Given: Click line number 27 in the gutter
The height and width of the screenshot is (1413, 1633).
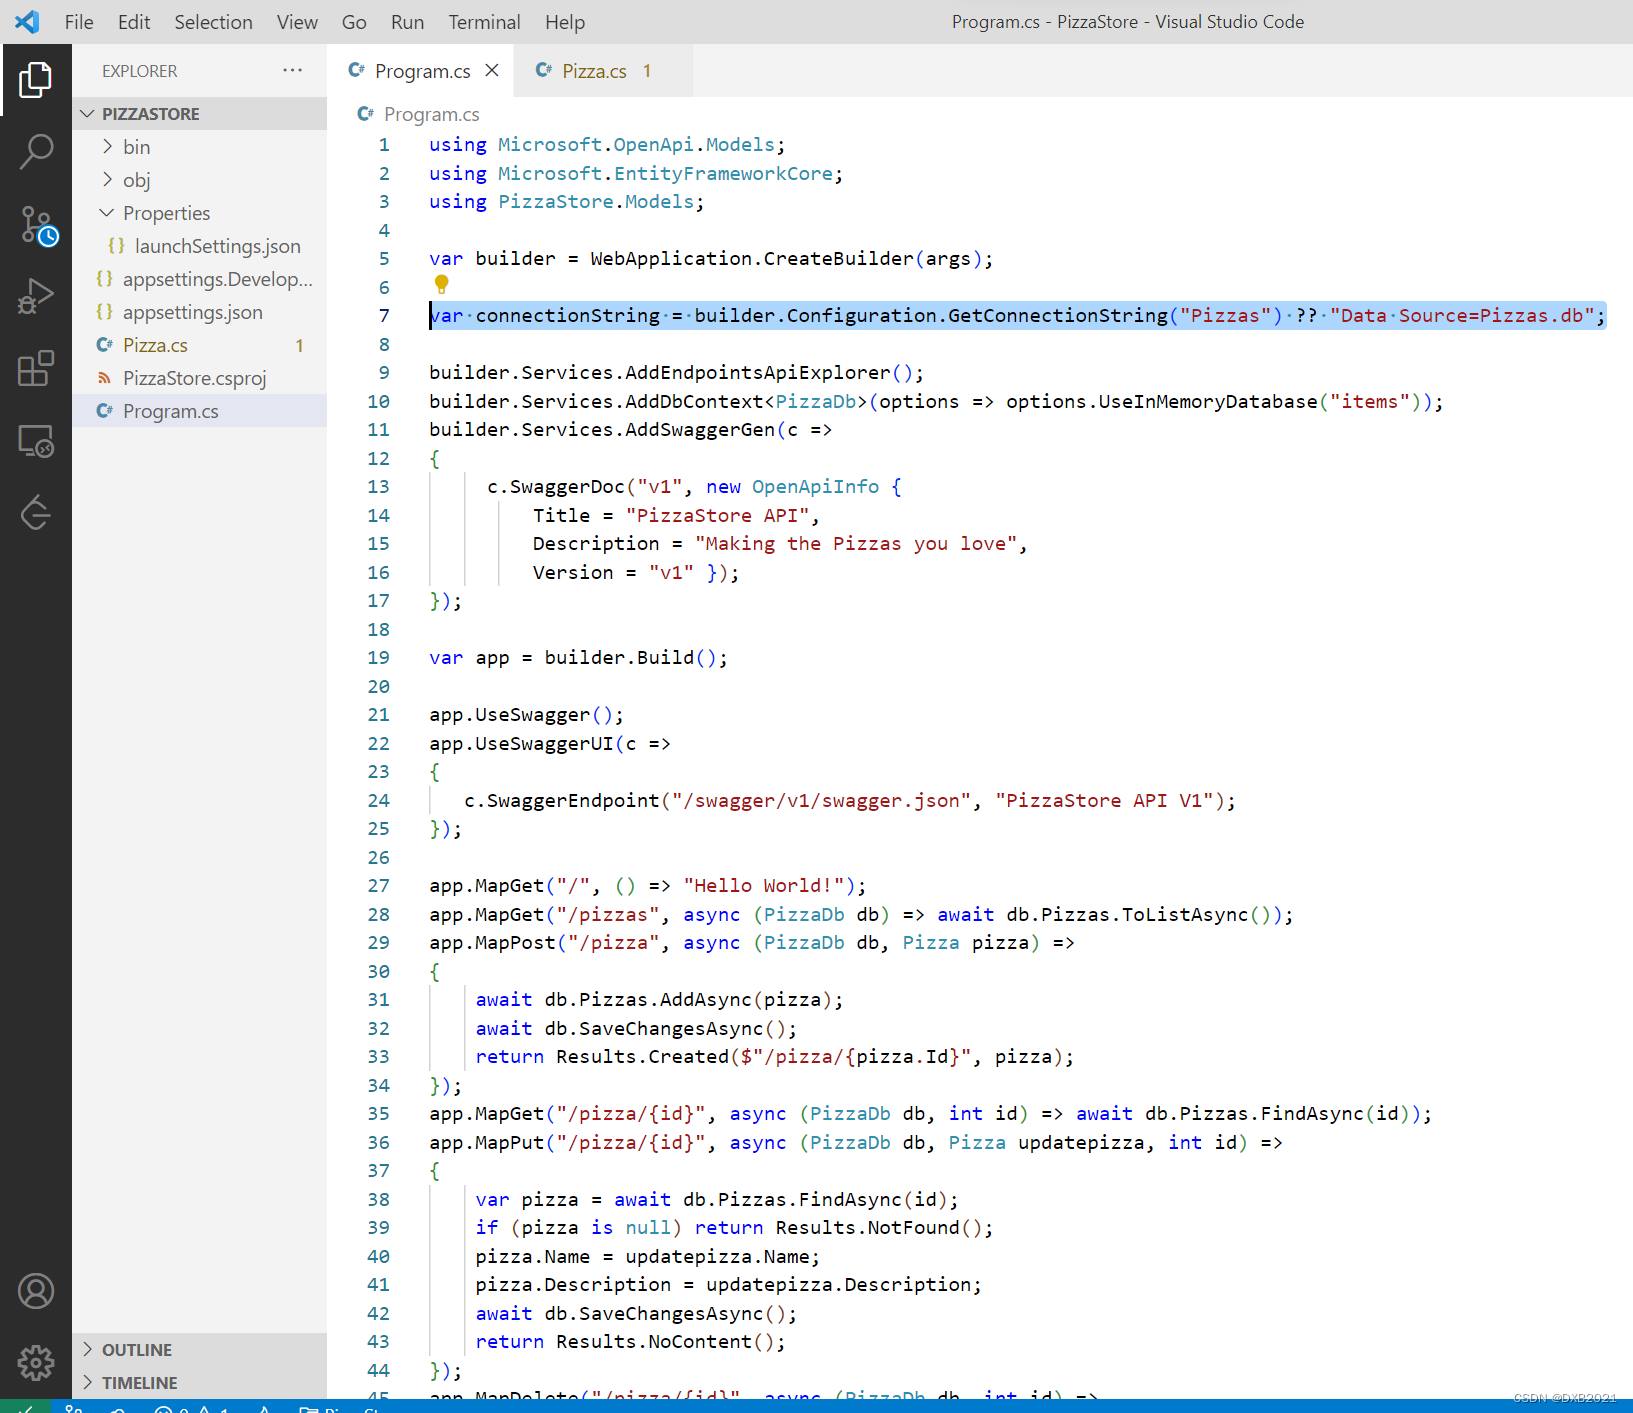Looking at the screenshot, I should (x=378, y=885).
